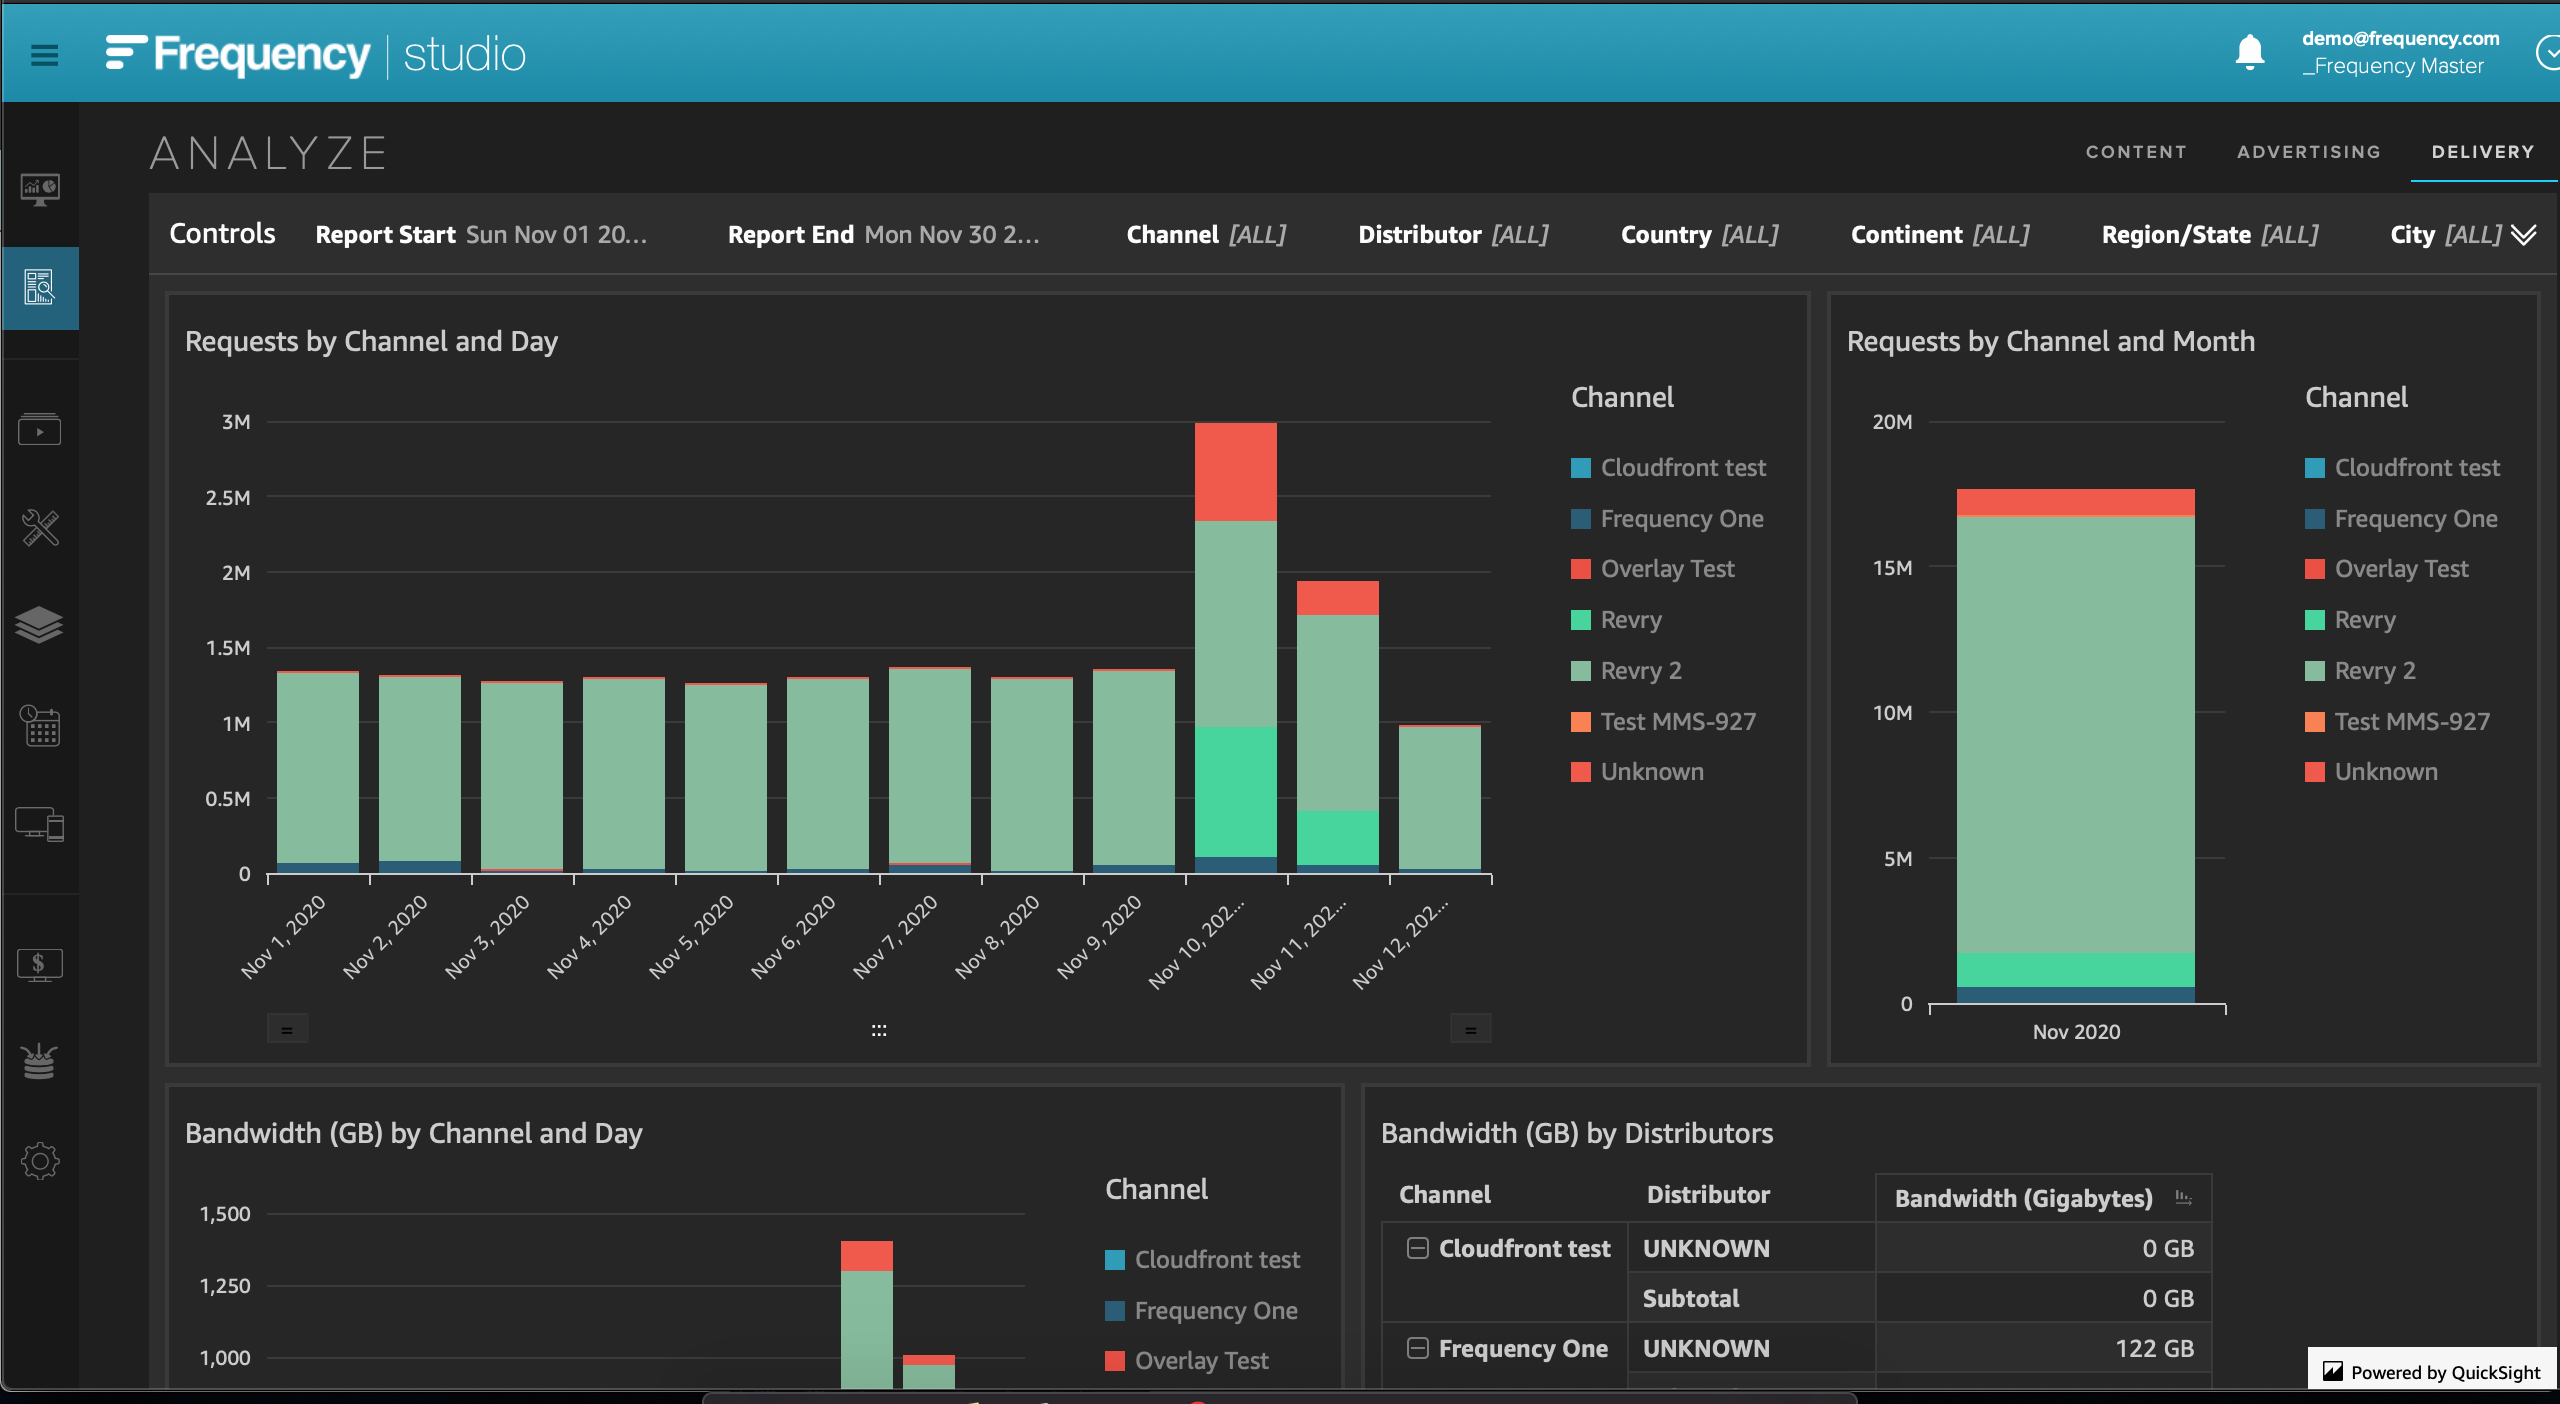This screenshot has width=2560, height=1404.
Task: Open the City filter dropdown
Action: [x=2446, y=235]
